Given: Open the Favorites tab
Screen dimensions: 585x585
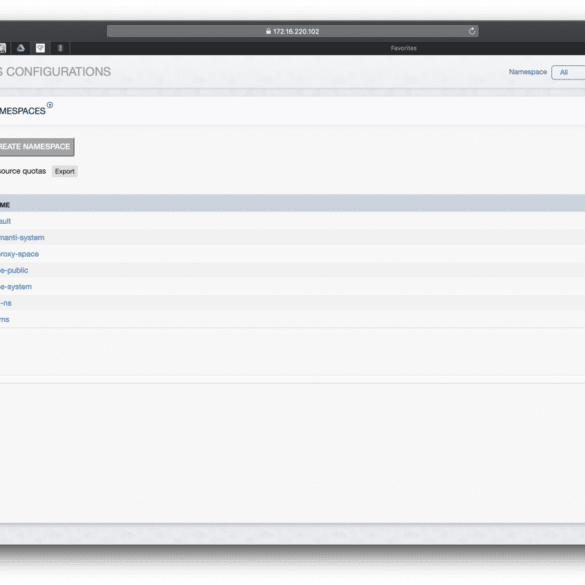Looking at the screenshot, I should pos(403,48).
